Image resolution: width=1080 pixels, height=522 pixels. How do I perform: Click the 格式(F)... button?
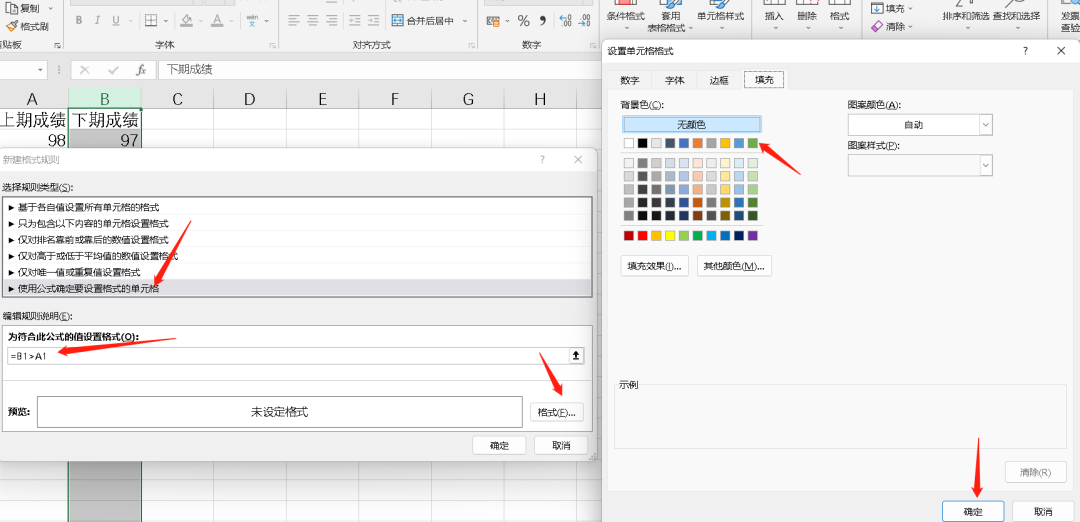(x=556, y=412)
